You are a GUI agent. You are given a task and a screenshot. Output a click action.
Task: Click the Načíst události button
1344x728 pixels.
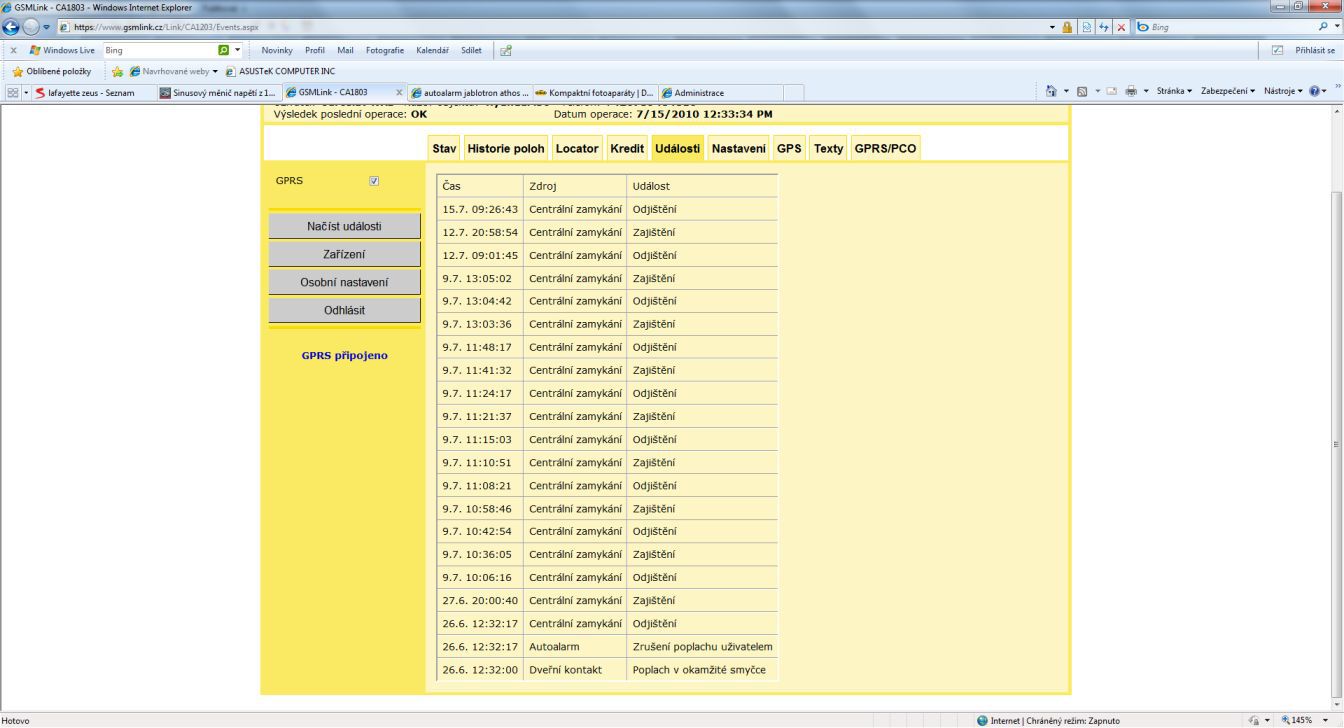pyautogui.click(x=344, y=226)
